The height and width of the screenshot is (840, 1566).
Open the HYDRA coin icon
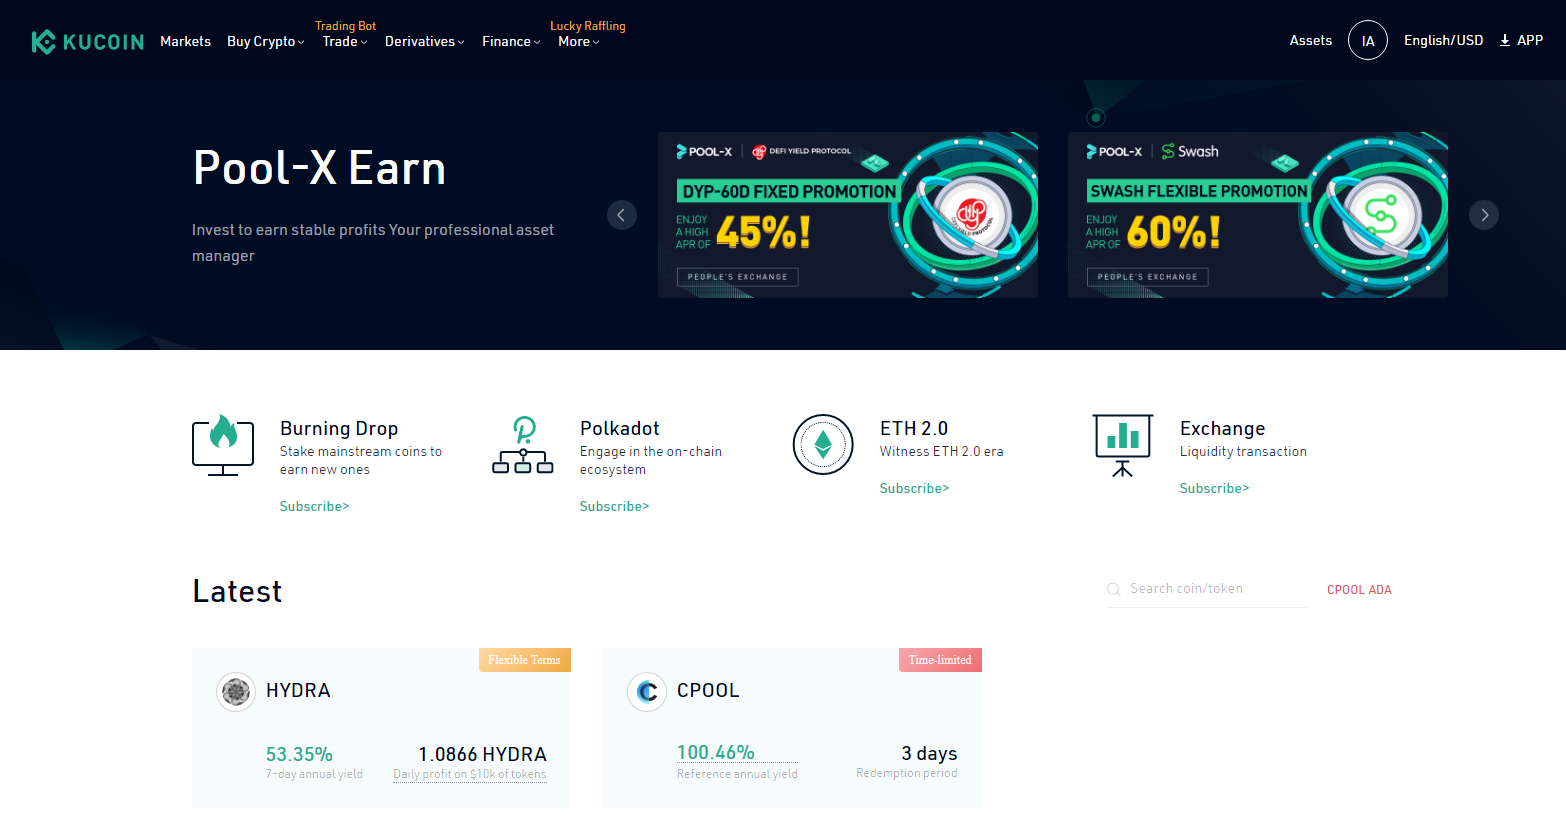(236, 691)
